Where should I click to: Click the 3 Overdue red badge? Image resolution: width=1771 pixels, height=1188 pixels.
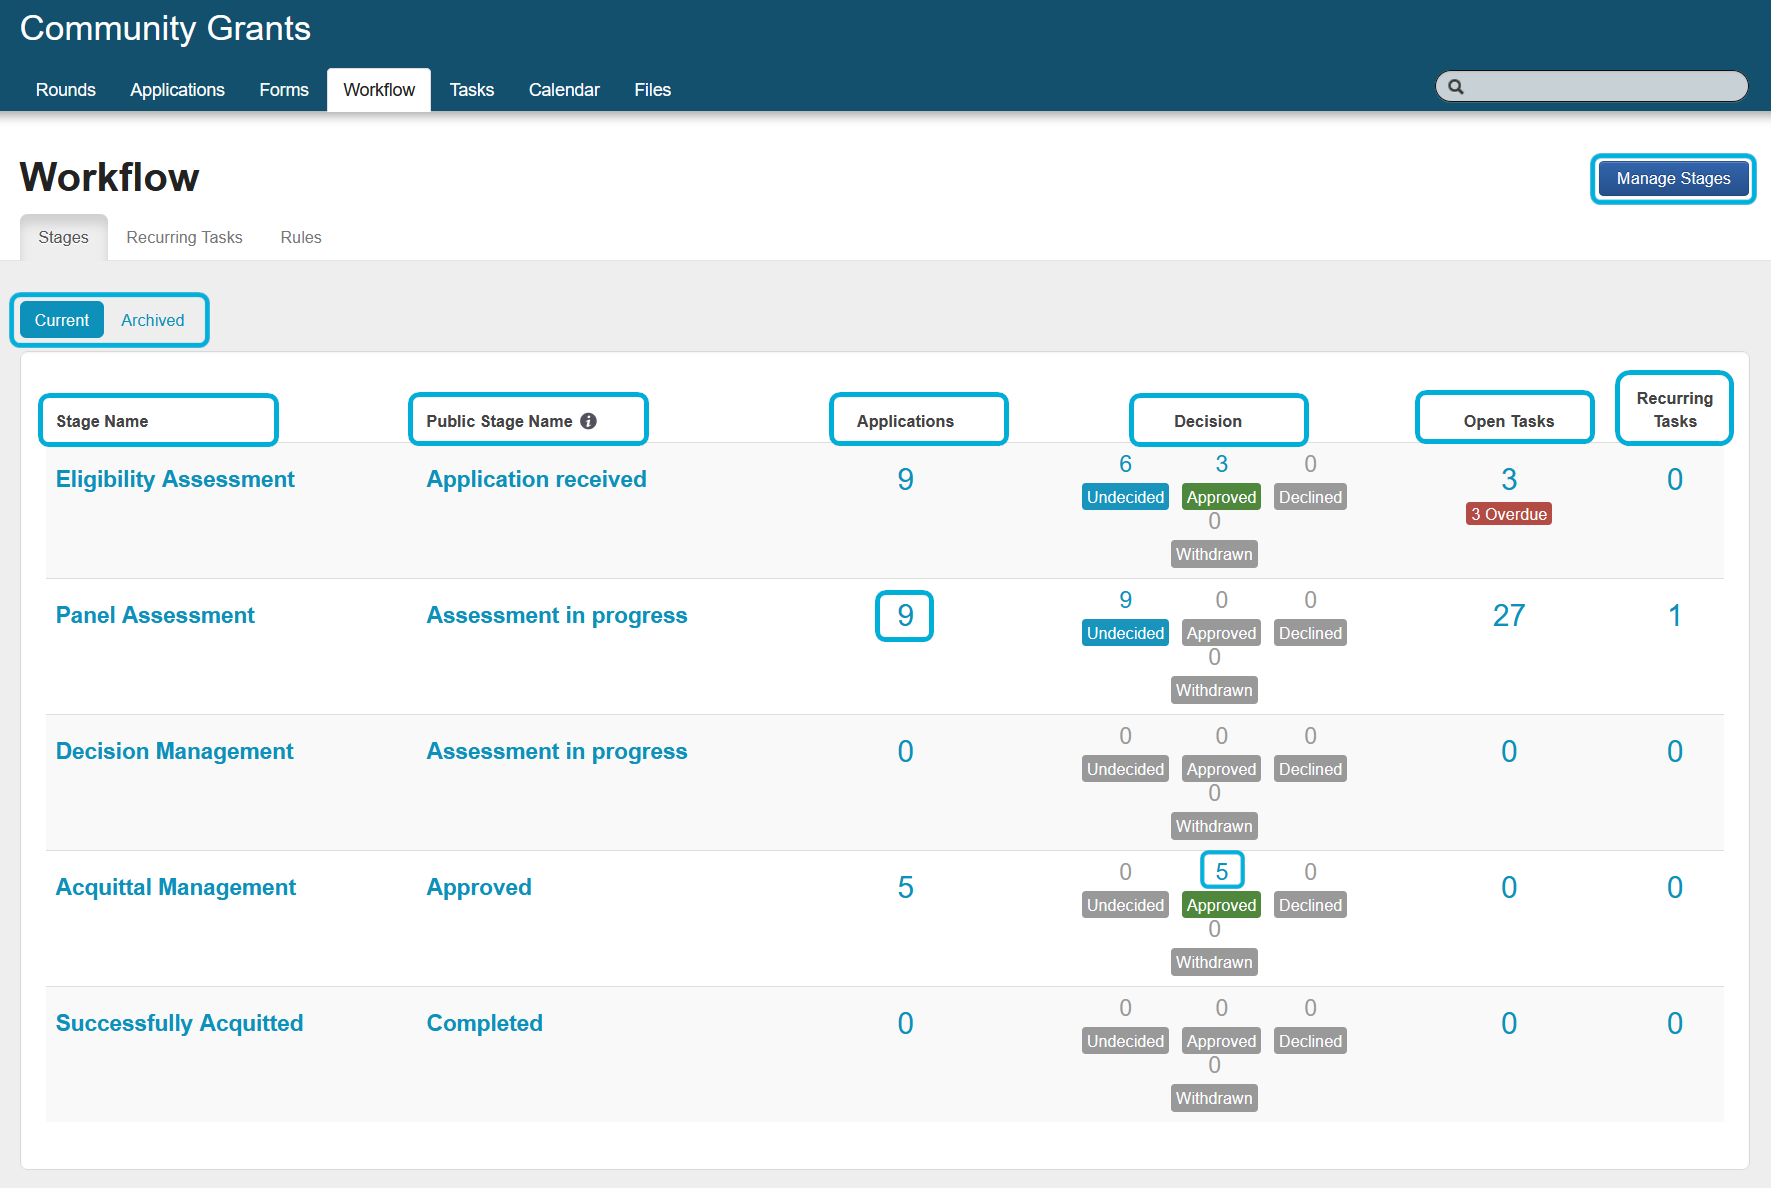[x=1508, y=514]
